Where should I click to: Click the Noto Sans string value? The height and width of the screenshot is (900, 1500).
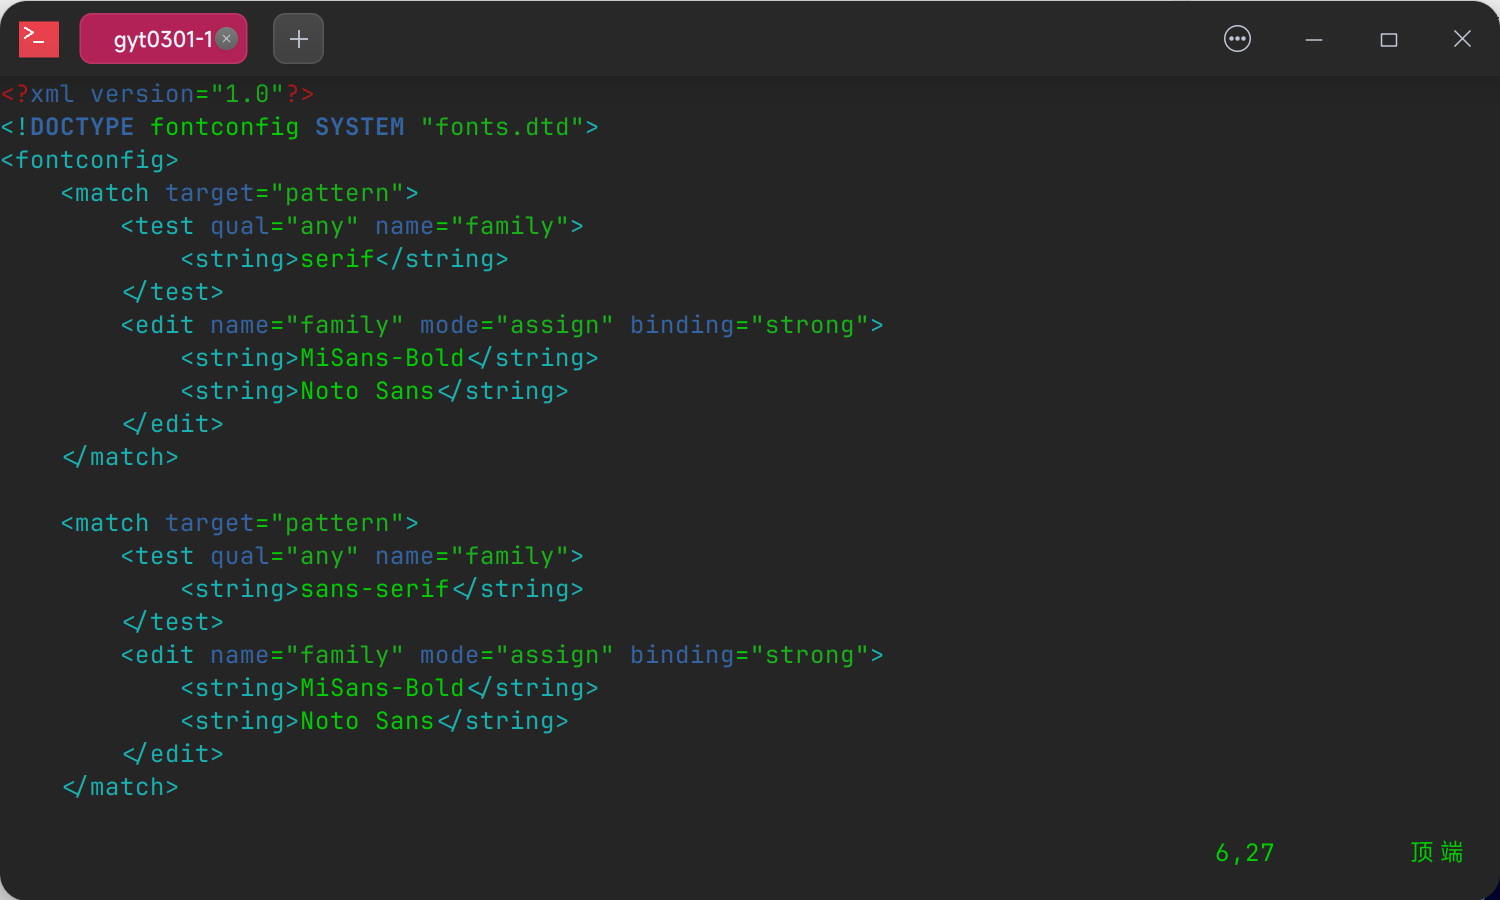pos(368,390)
